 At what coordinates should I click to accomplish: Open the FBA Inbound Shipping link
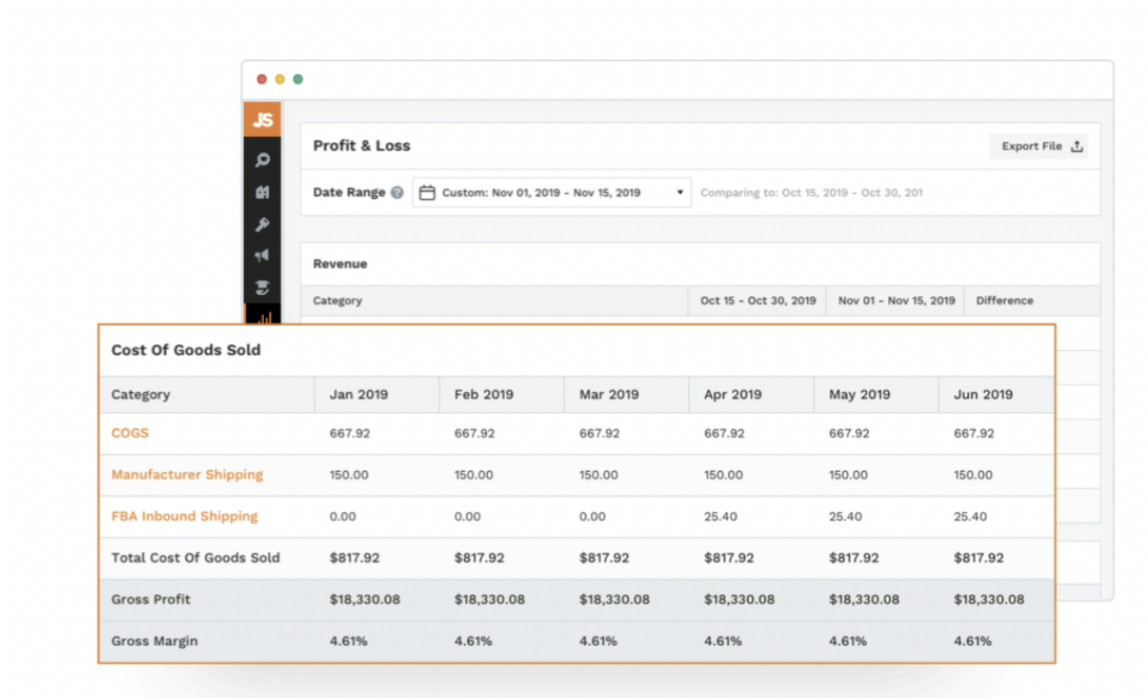[x=184, y=516]
